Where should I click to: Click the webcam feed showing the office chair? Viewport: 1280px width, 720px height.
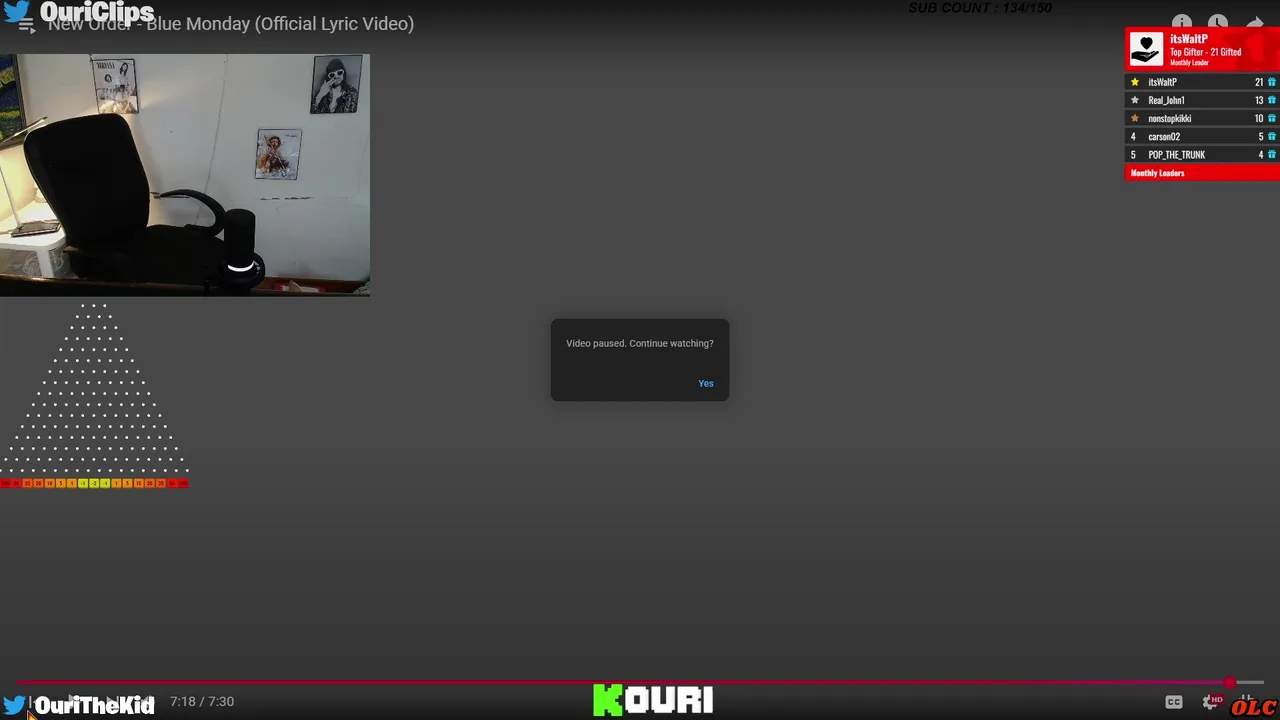185,175
